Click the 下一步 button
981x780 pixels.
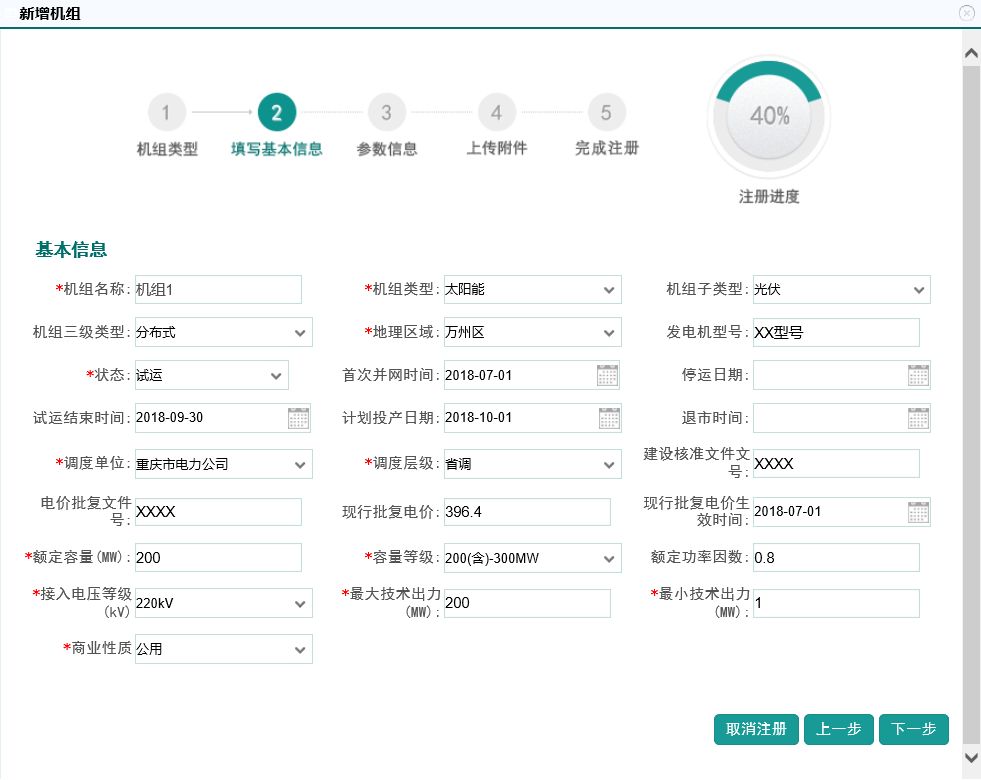click(x=913, y=730)
